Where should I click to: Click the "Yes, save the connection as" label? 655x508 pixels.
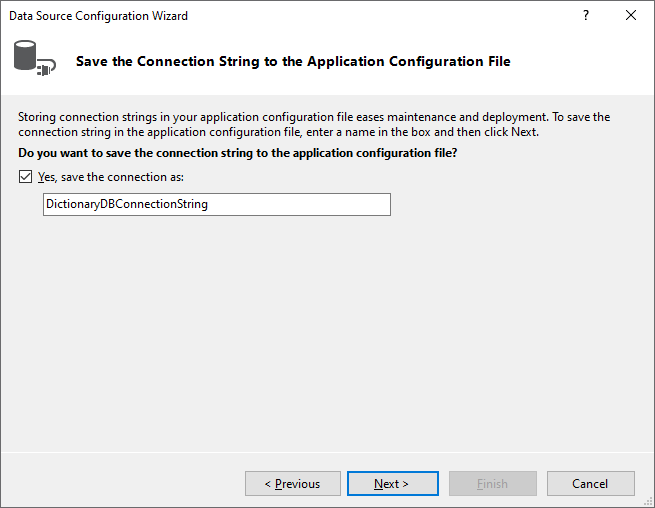point(111,177)
